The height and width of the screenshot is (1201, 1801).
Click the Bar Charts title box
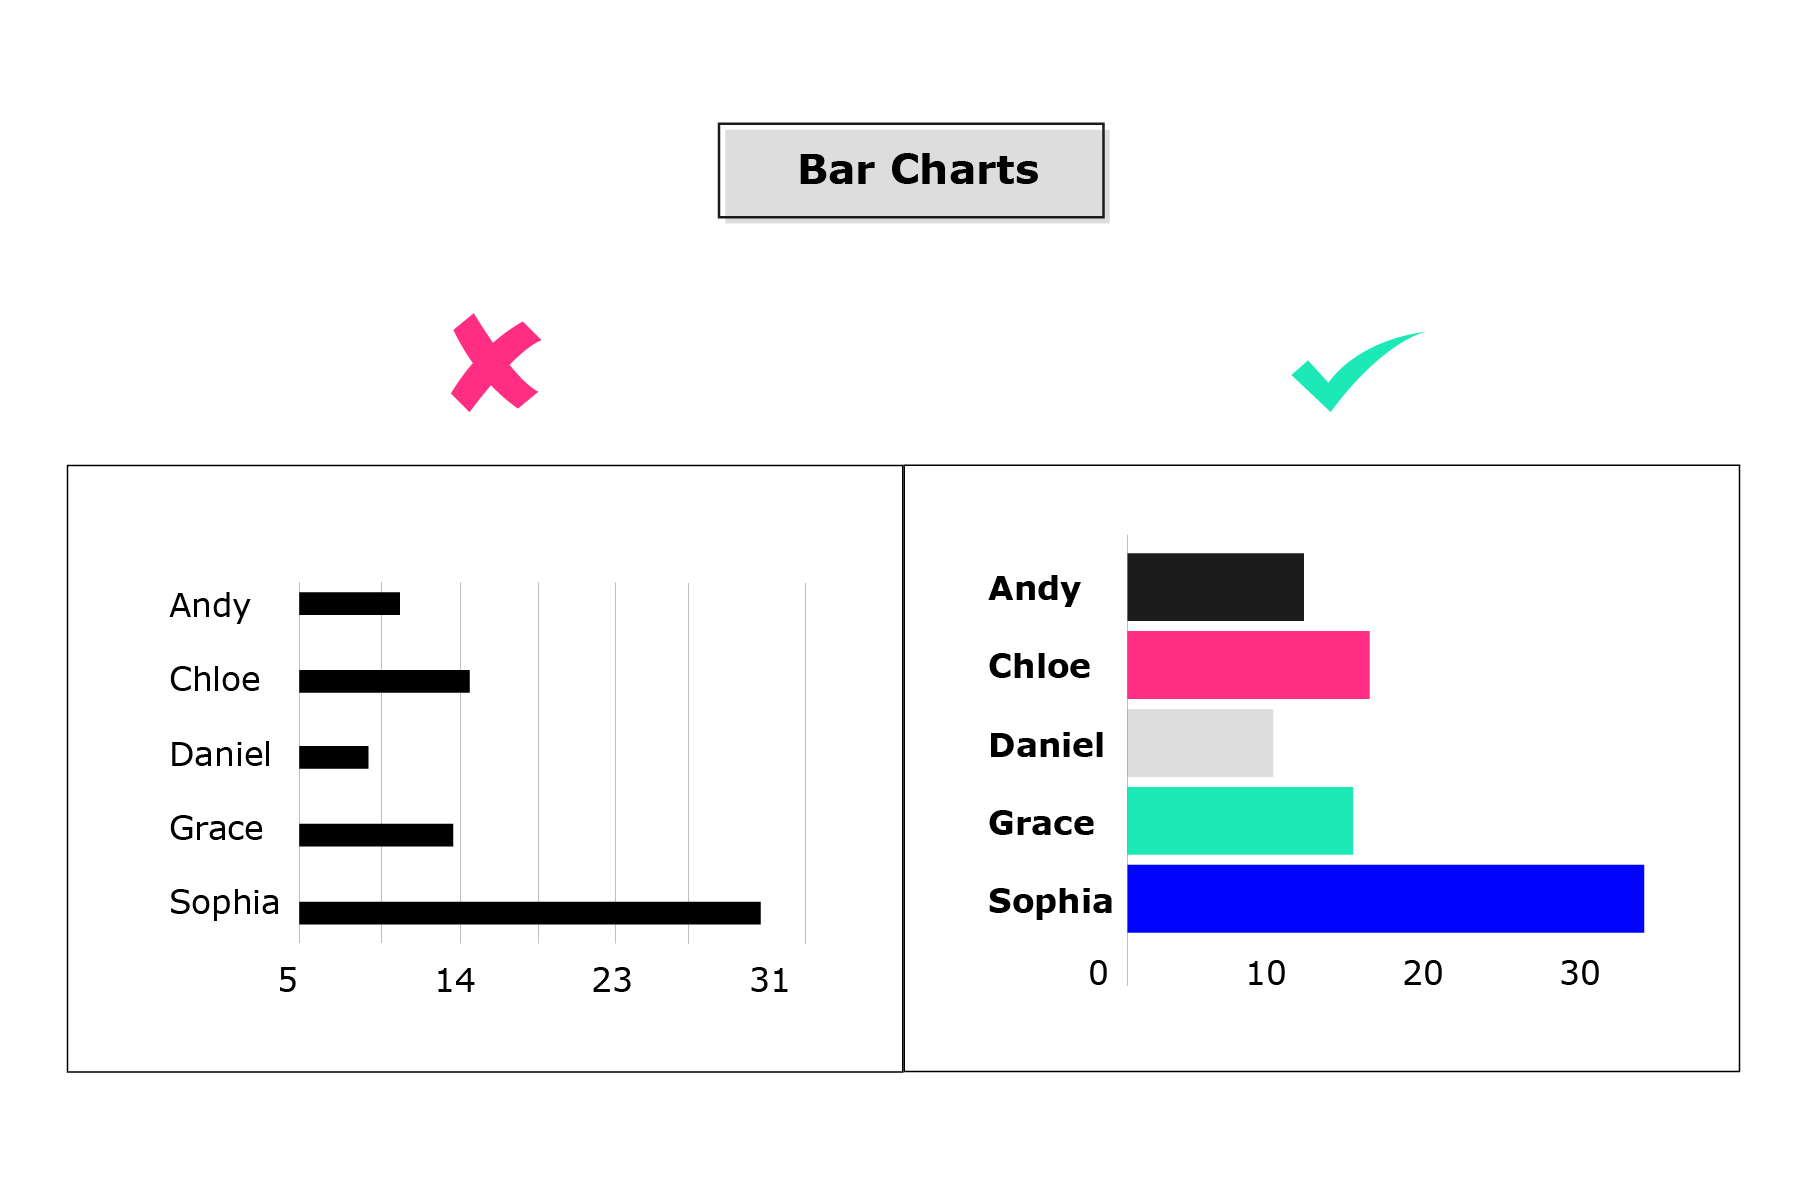[911, 170]
